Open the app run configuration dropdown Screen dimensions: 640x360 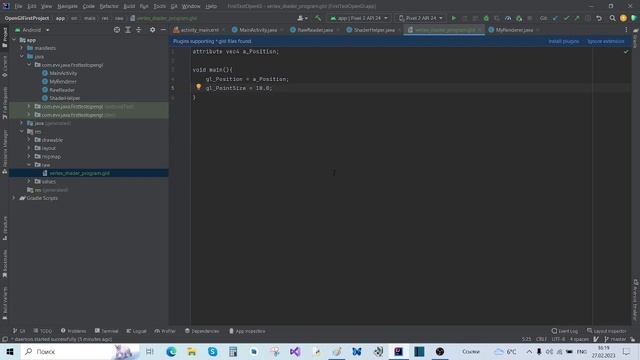pos(359,18)
